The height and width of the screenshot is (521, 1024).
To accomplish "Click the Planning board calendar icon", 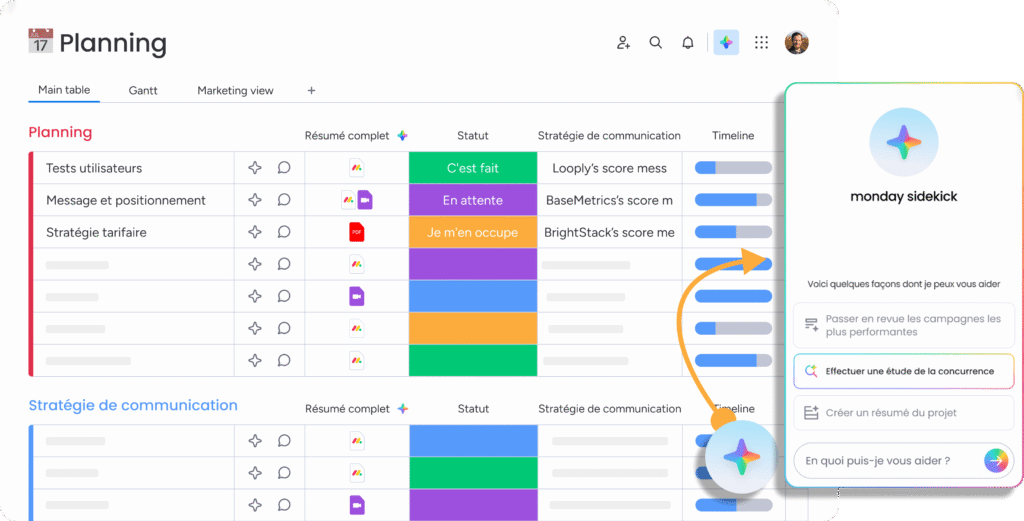I will coord(40,41).
